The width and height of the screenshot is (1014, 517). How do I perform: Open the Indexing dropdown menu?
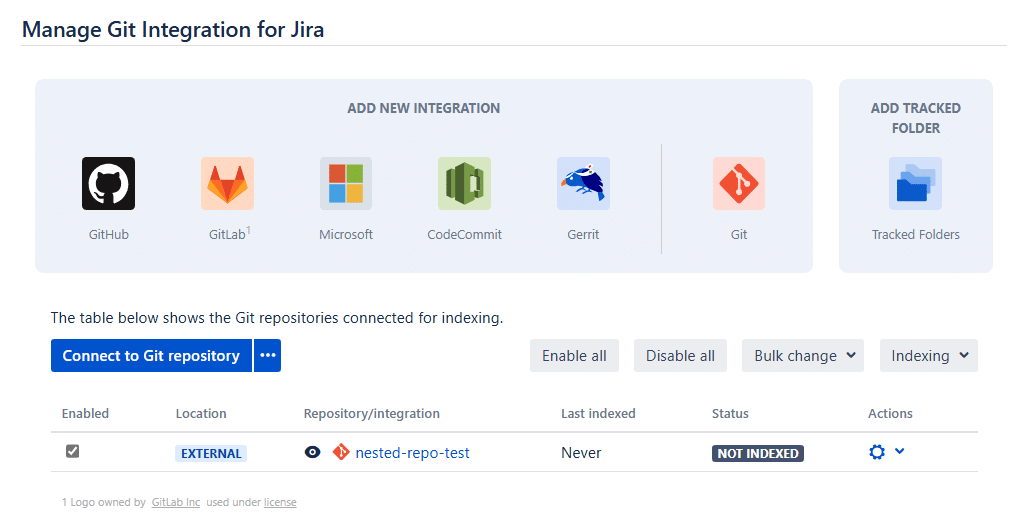tap(928, 356)
